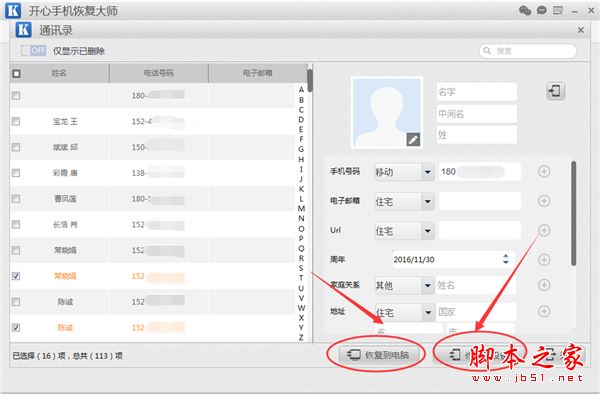600x394 pixels.
Task: Click the 姓名 field in 家庭关系 row
Action: pos(476,285)
